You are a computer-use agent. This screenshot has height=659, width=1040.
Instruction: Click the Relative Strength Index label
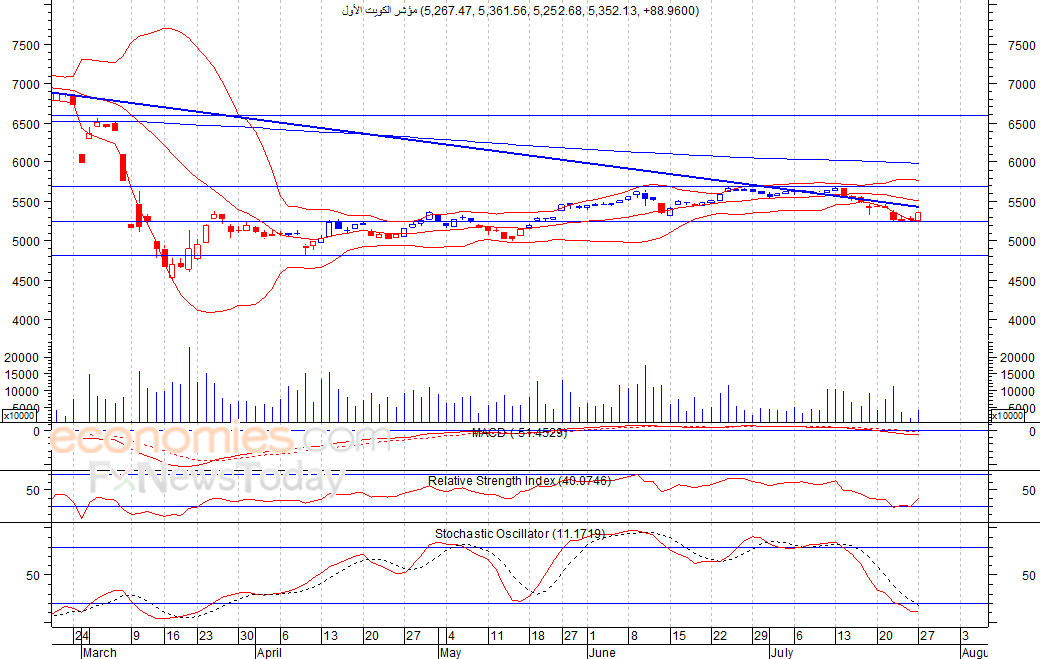point(519,481)
